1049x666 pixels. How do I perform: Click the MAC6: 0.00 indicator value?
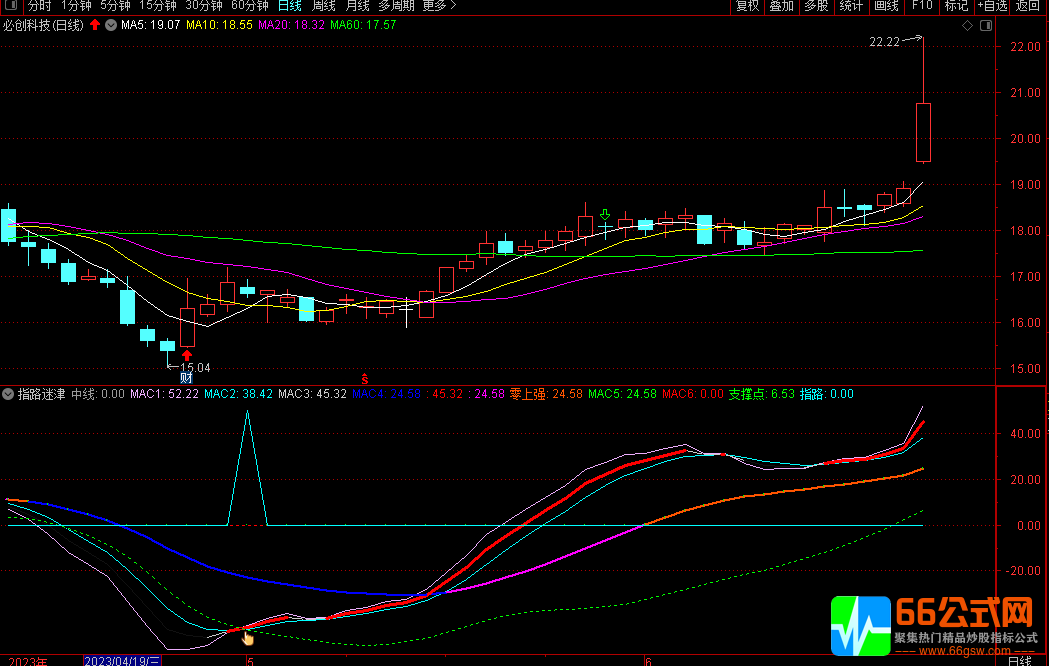[693, 394]
